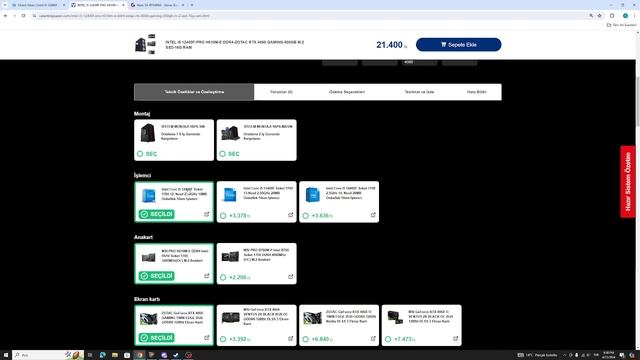The image size is (640, 360).
Task: Click the 21.400 TL price text
Action: pos(391,45)
